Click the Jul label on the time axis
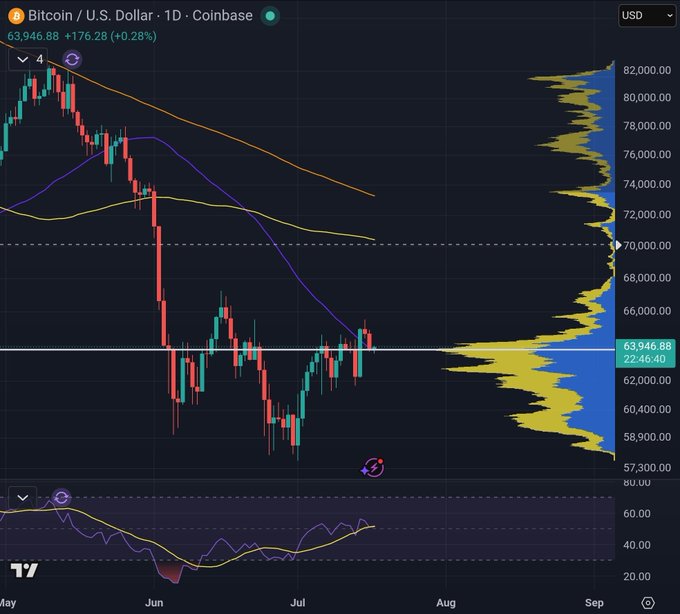The width and height of the screenshot is (680, 614). (298, 603)
